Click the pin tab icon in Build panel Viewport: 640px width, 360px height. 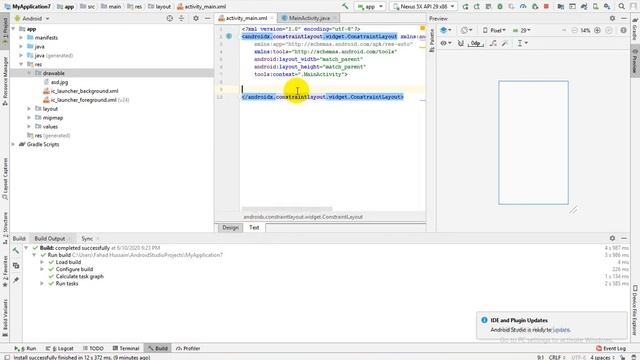pos(16,280)
